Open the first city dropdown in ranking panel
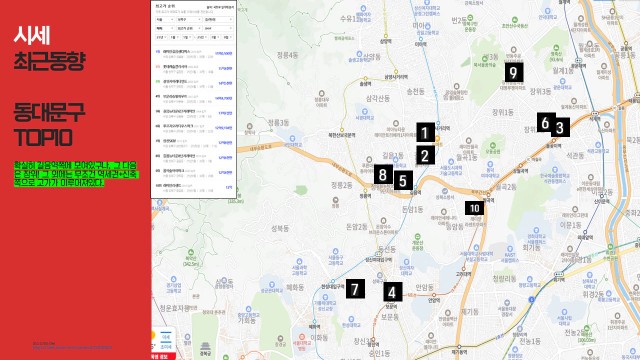 pos(165,20)
